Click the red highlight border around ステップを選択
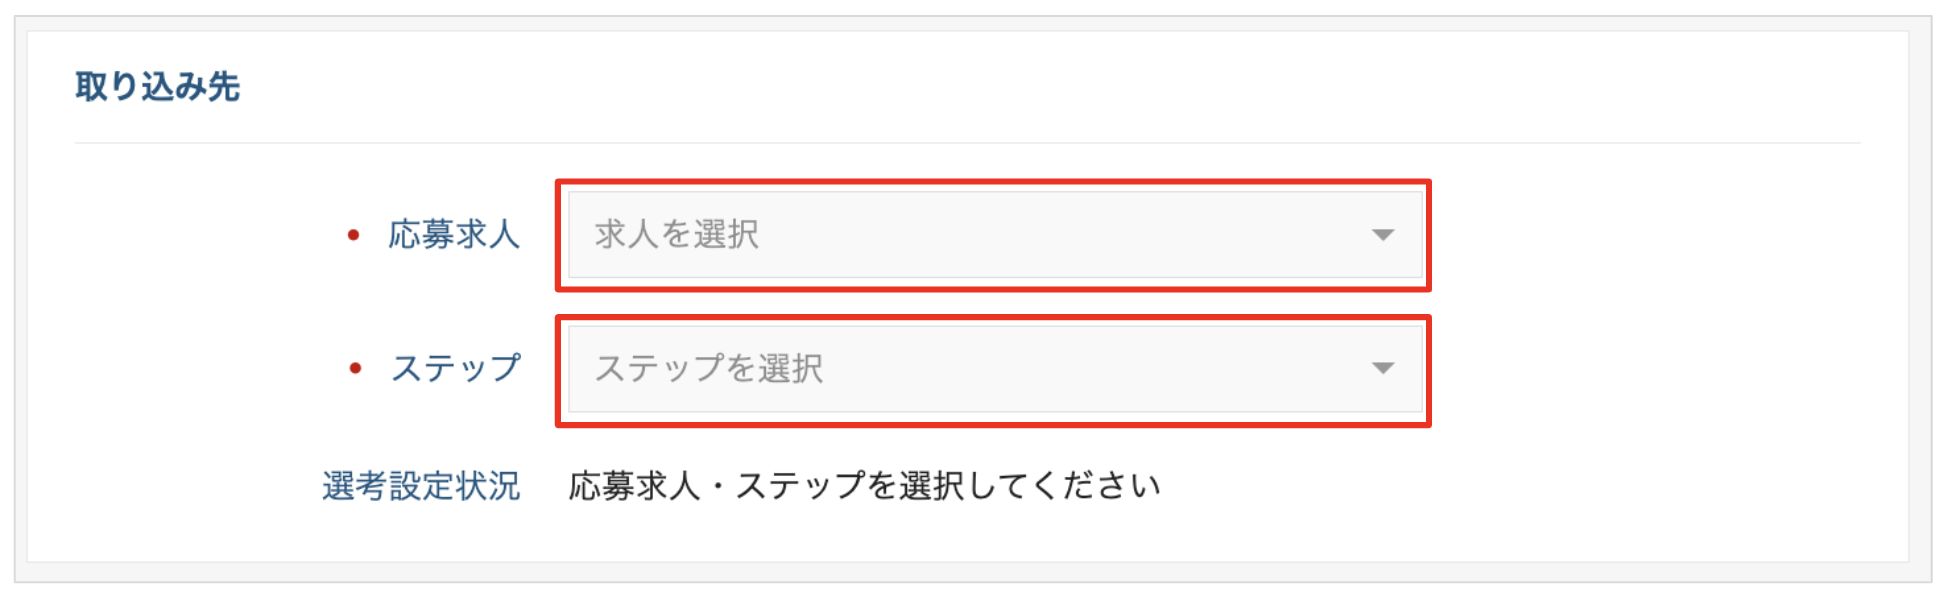Screen dimensions: 1942x596 pyautogui.click(x=994, y=318)
